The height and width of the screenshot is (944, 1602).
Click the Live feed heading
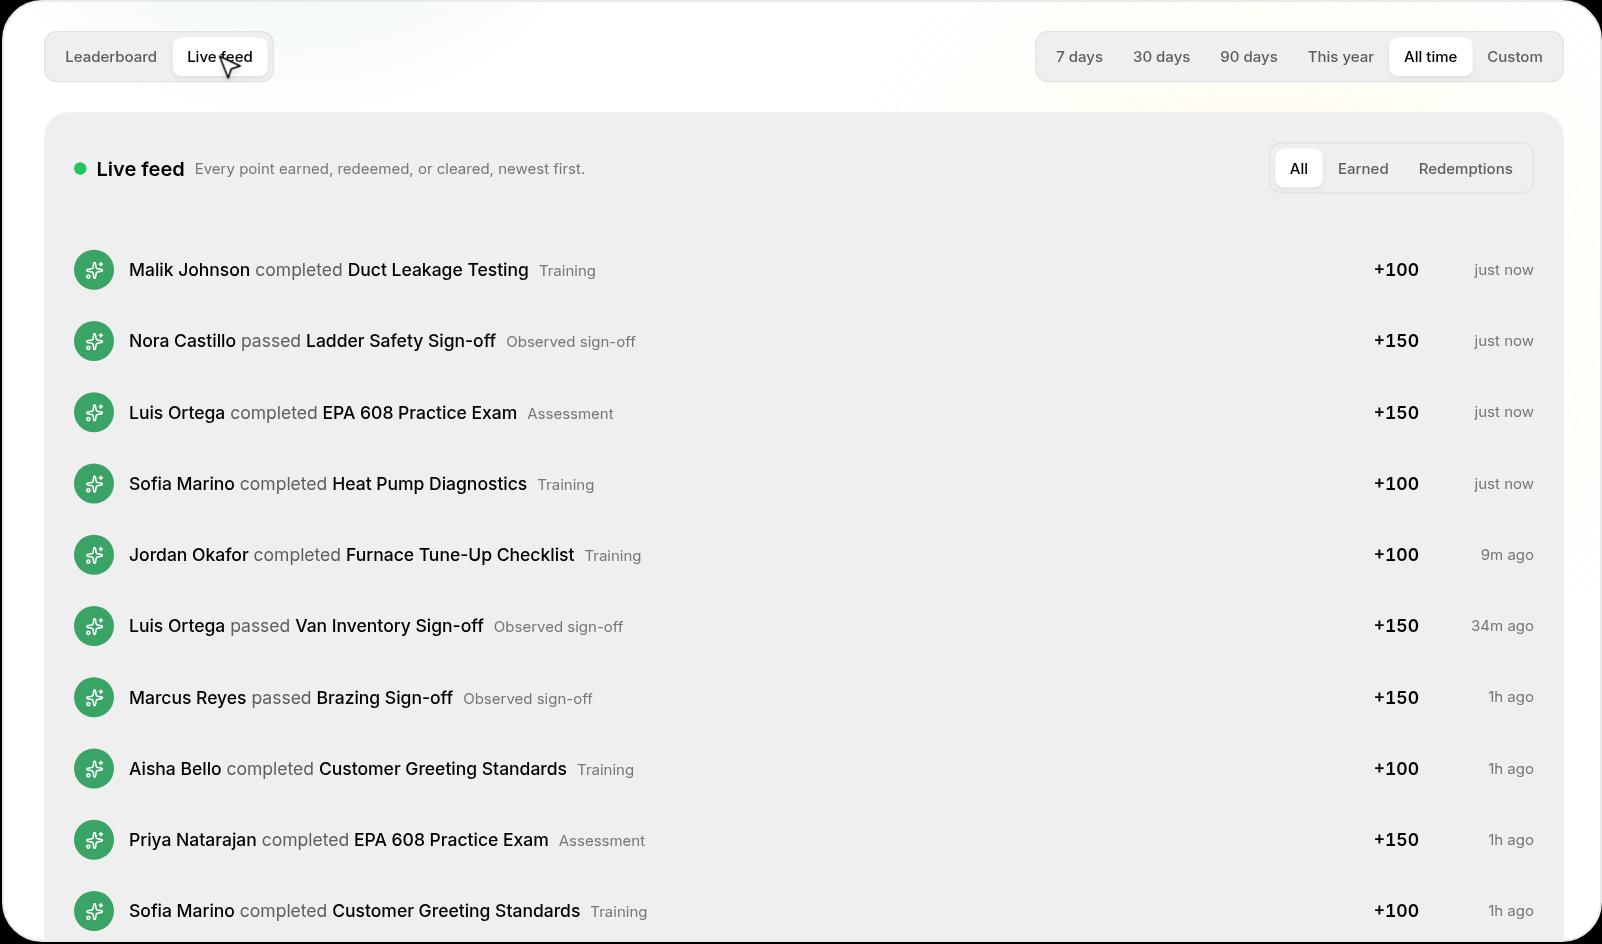(x=140, y=169)
